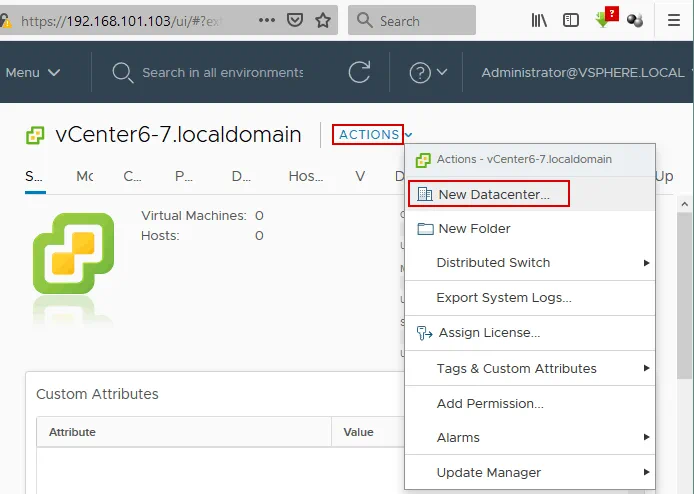Toggle the Firefox sidebar icon
Viewport: 694px width, 494px height.
[571, 20]
